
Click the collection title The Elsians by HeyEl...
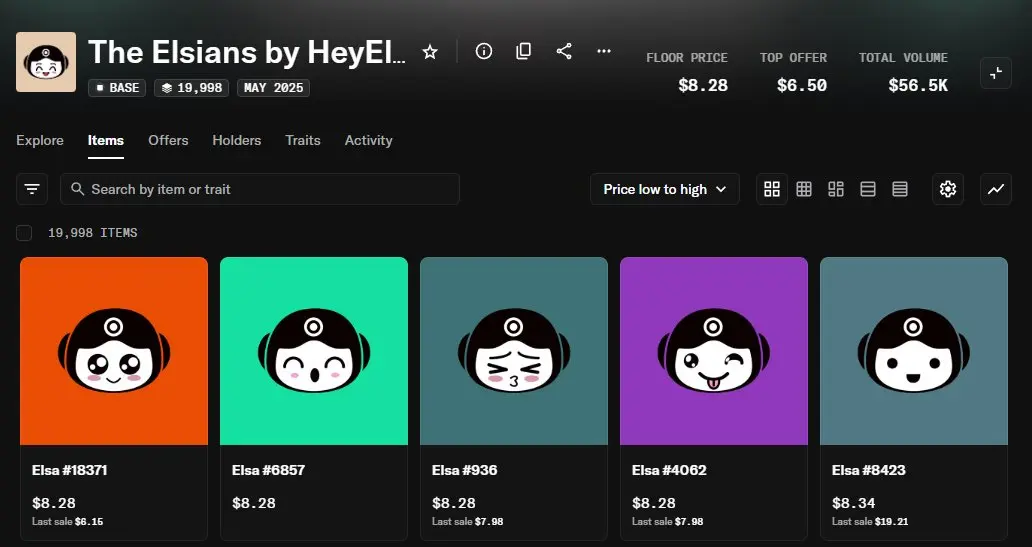click(x=247, y=52)
